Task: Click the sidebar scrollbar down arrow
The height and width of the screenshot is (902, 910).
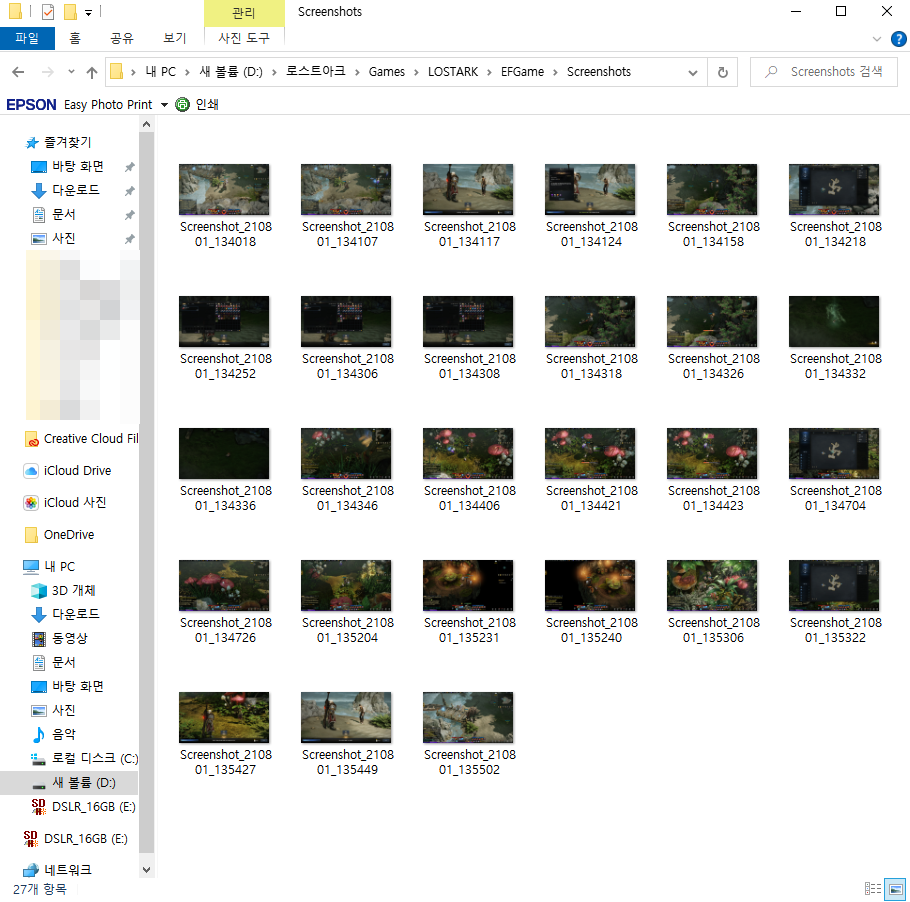Action: click(146, 869)
